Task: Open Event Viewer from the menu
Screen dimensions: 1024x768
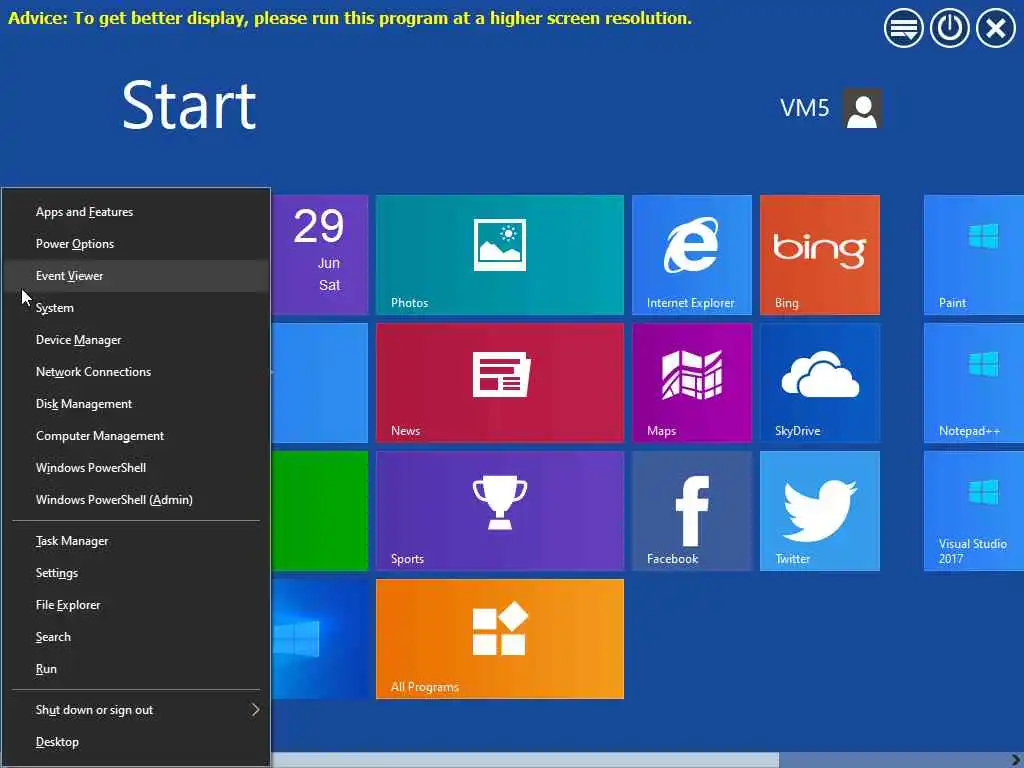Action: point(136,276)
